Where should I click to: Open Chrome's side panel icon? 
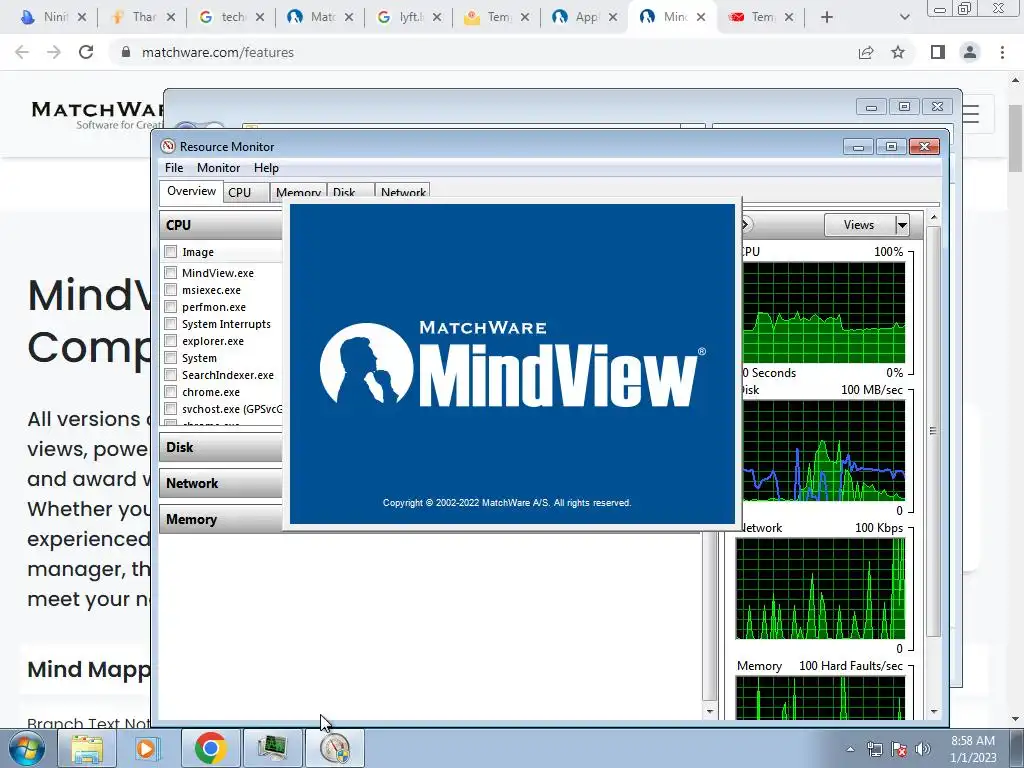(938, 52)
